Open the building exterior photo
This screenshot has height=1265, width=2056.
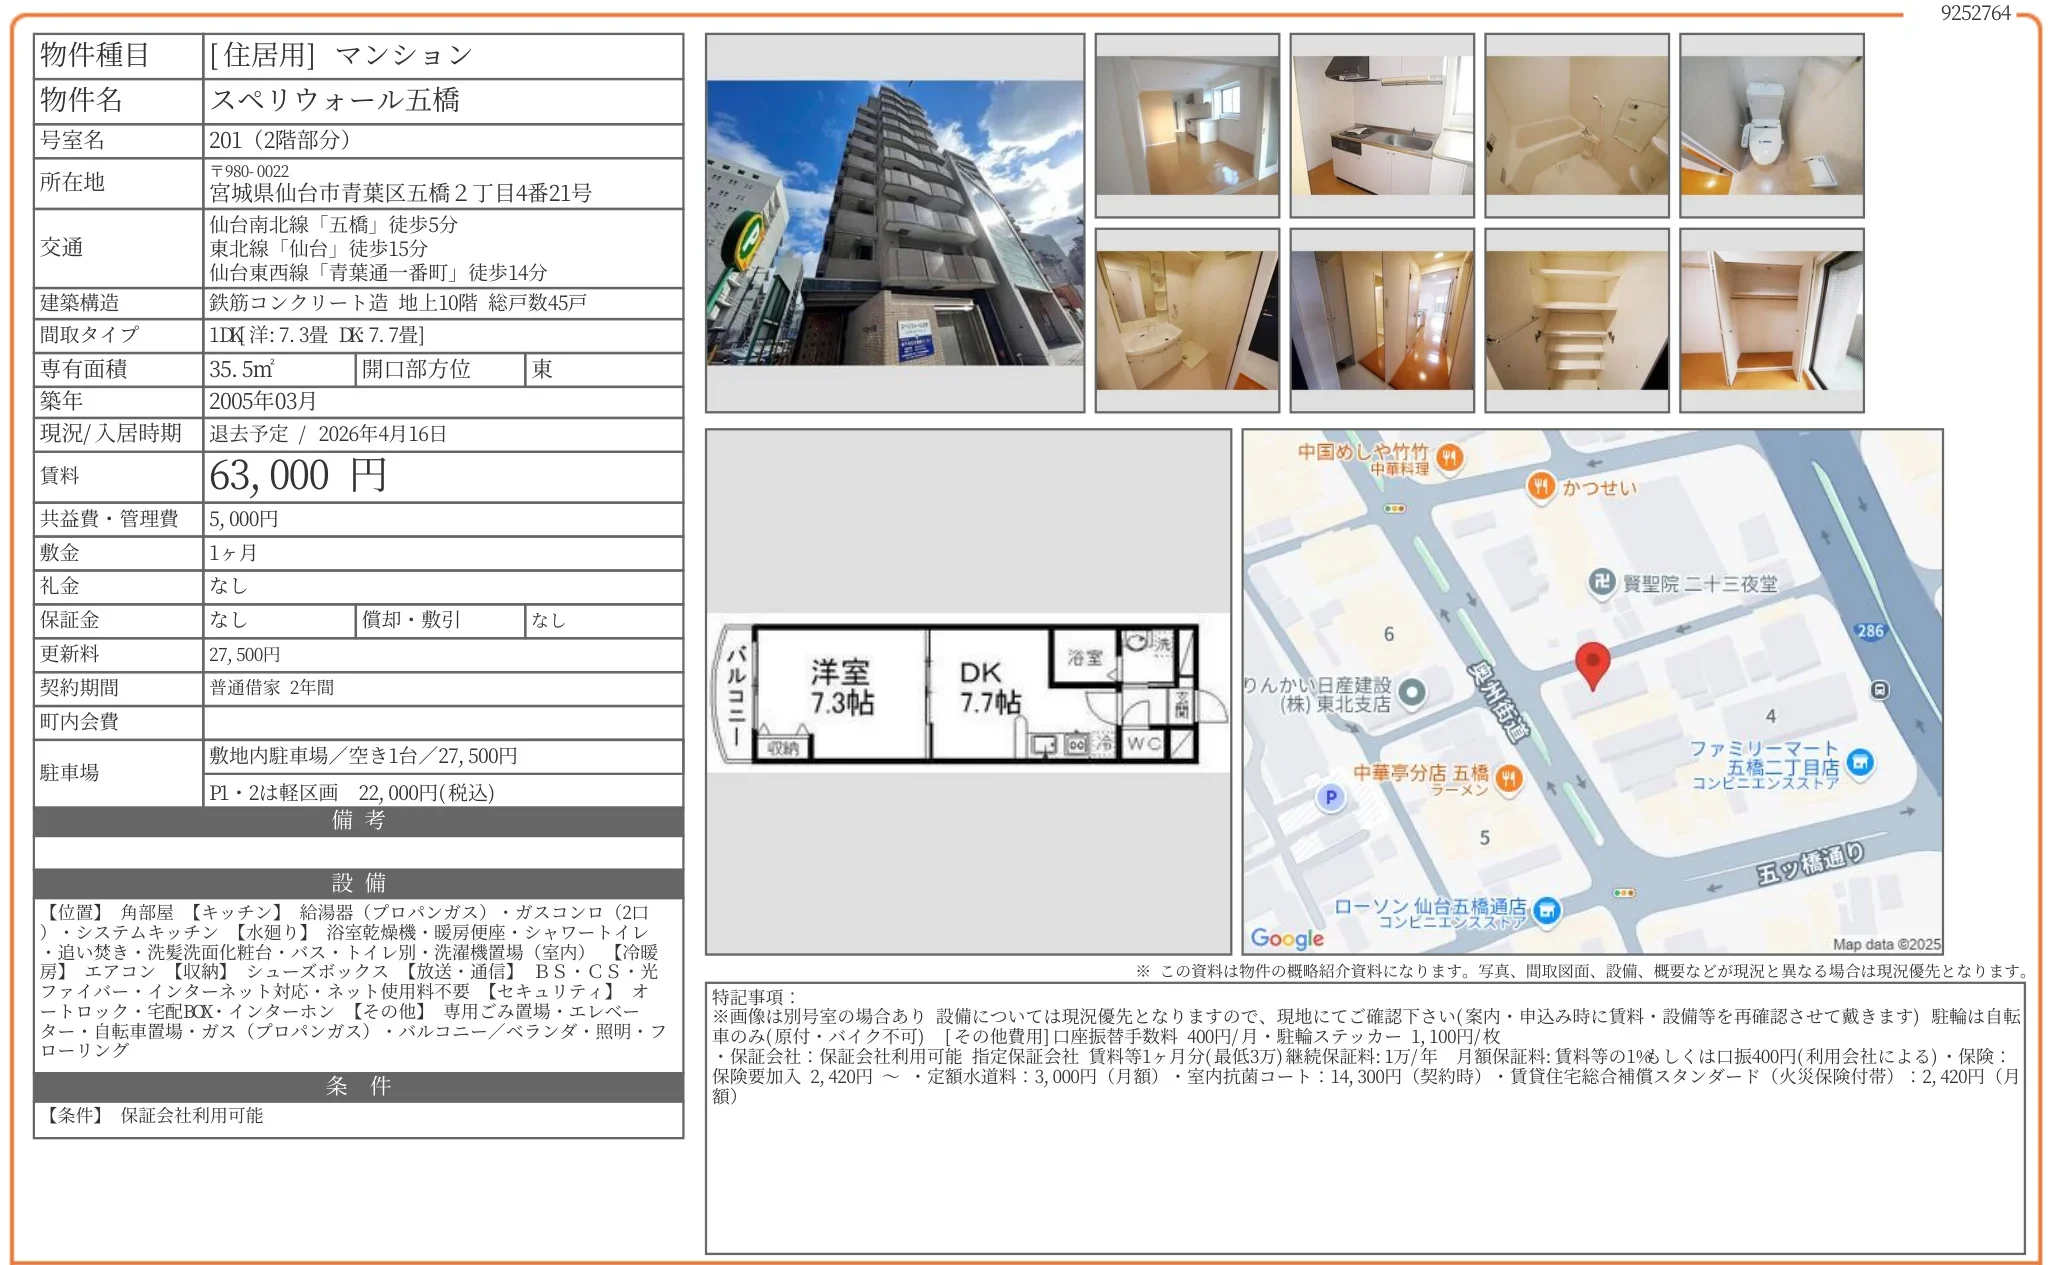pos(894,223)
